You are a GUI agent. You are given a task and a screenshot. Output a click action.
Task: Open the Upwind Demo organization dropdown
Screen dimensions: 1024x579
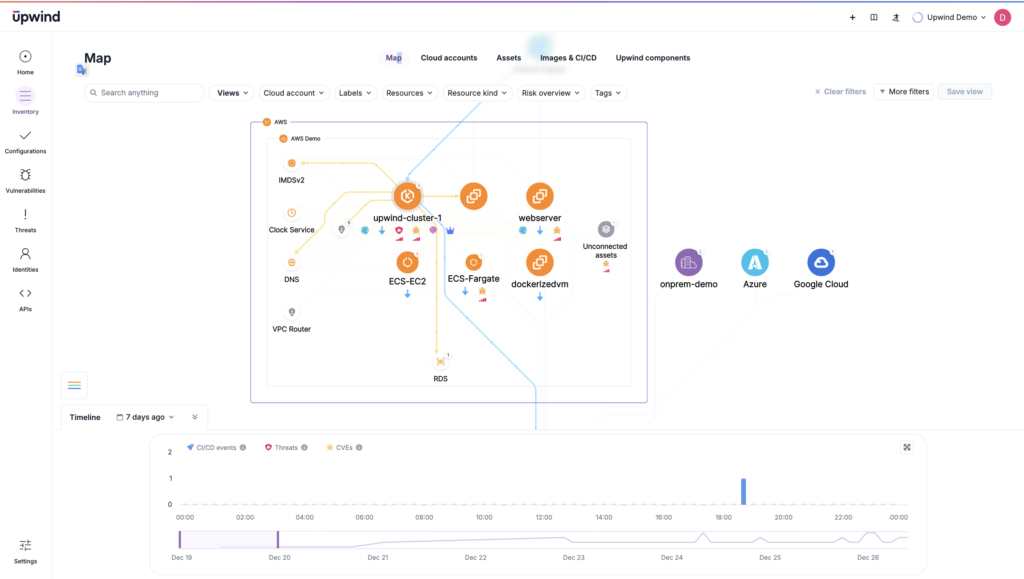pos(950,18)
